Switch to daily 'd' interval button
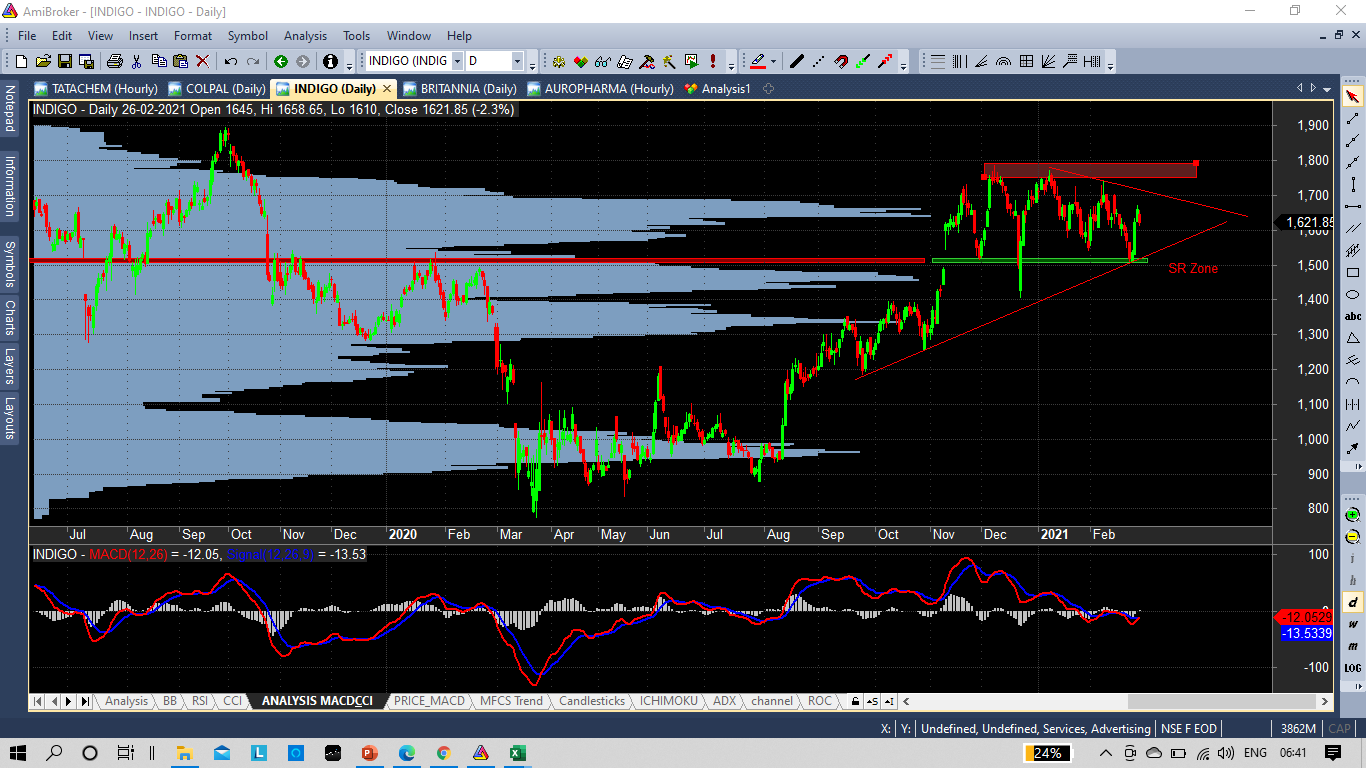 coord(1353,602)
